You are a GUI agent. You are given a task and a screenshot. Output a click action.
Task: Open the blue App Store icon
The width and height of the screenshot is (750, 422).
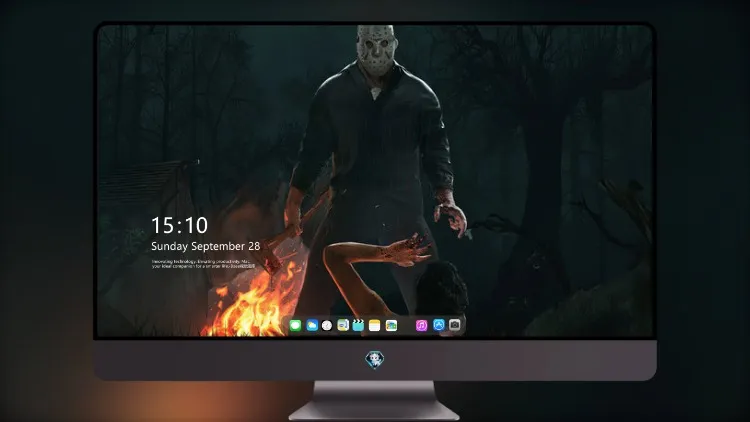click(x=439, y=325)
